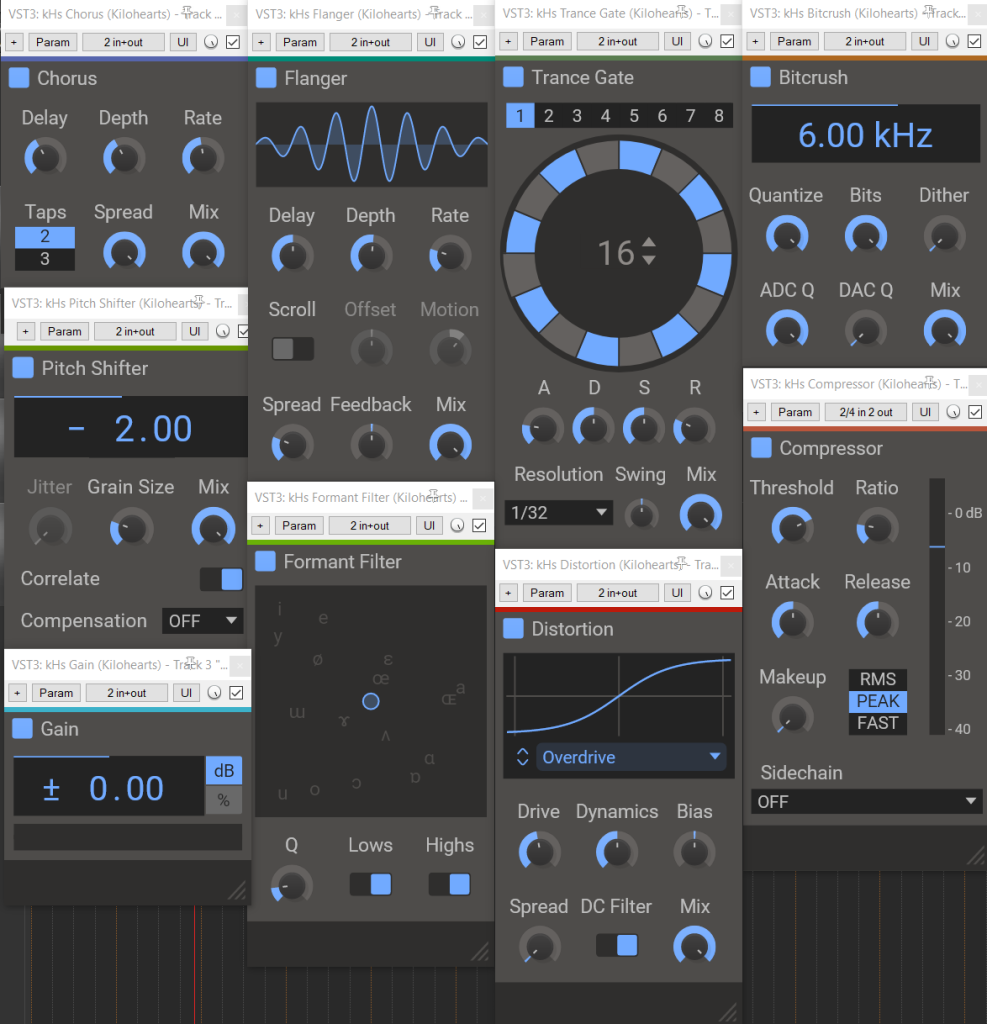Image resolution: width=987 pixels, height=1024 pixels.
Task: Click the Formant Filter vowel position dot
Action: tap(370, 701)
